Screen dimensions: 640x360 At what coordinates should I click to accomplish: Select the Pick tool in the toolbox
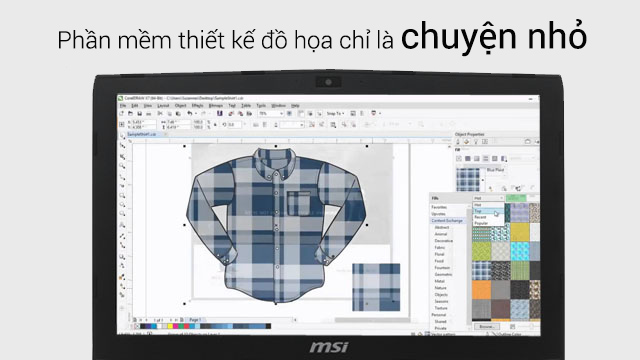[x=122, y=136]
